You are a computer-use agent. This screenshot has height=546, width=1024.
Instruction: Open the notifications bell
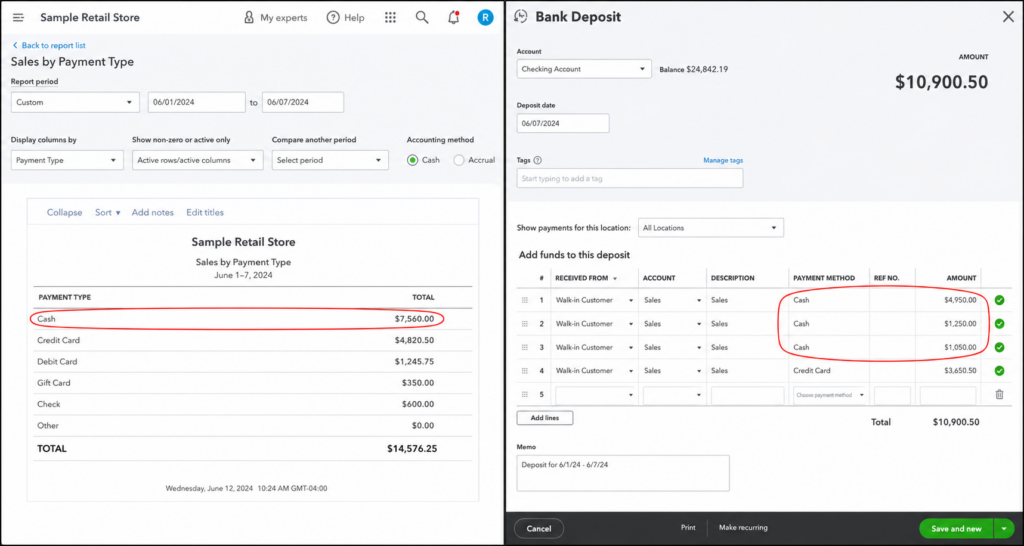(454, 18)
